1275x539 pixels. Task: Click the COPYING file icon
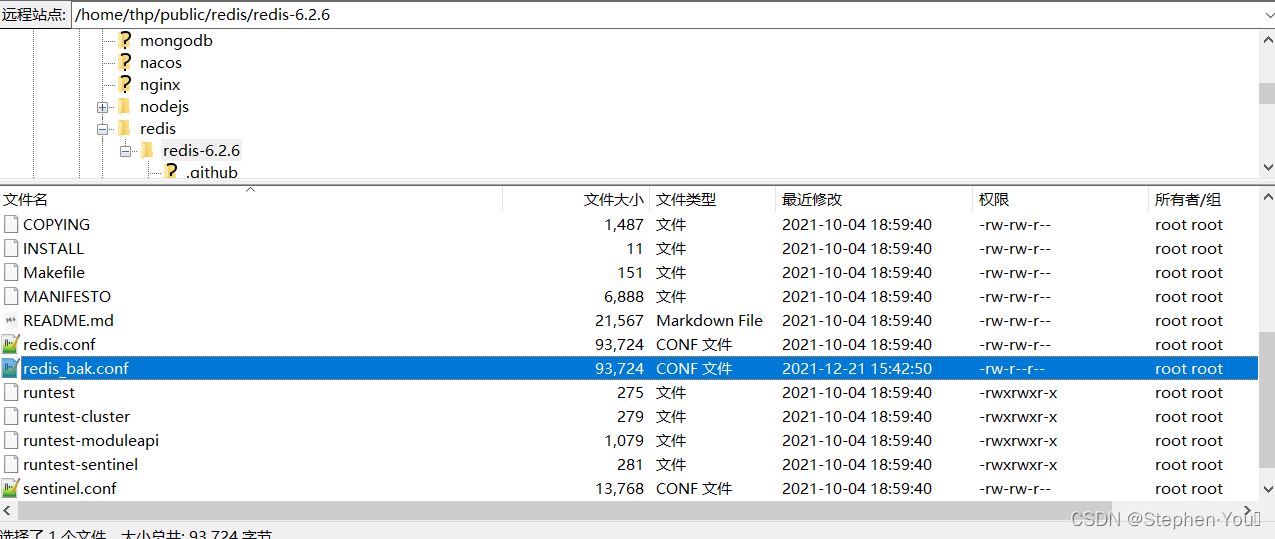point(11,225)
